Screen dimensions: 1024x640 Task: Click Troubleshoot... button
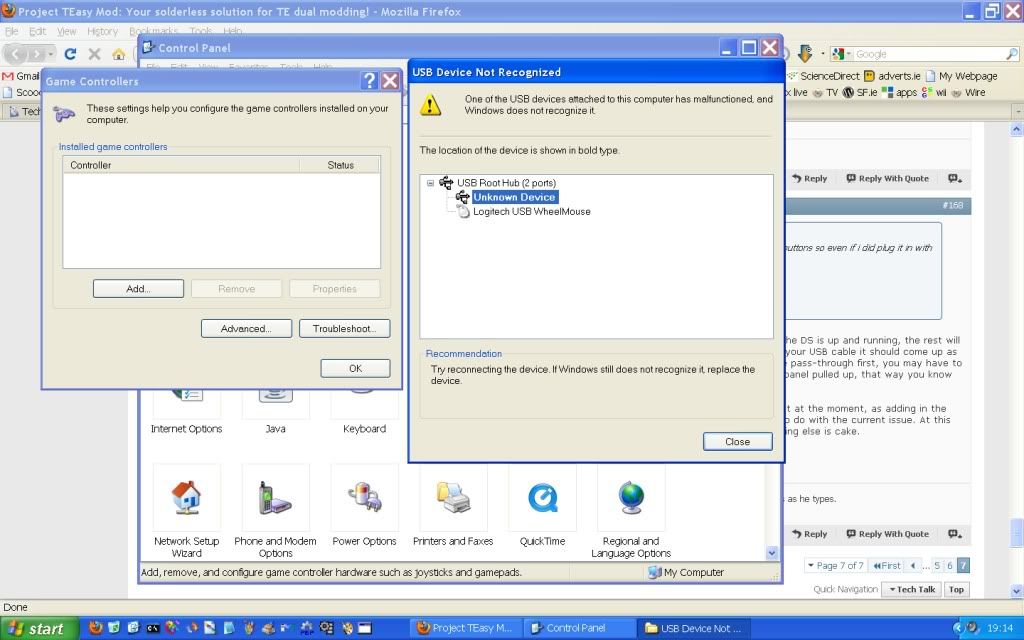point(344,328)
